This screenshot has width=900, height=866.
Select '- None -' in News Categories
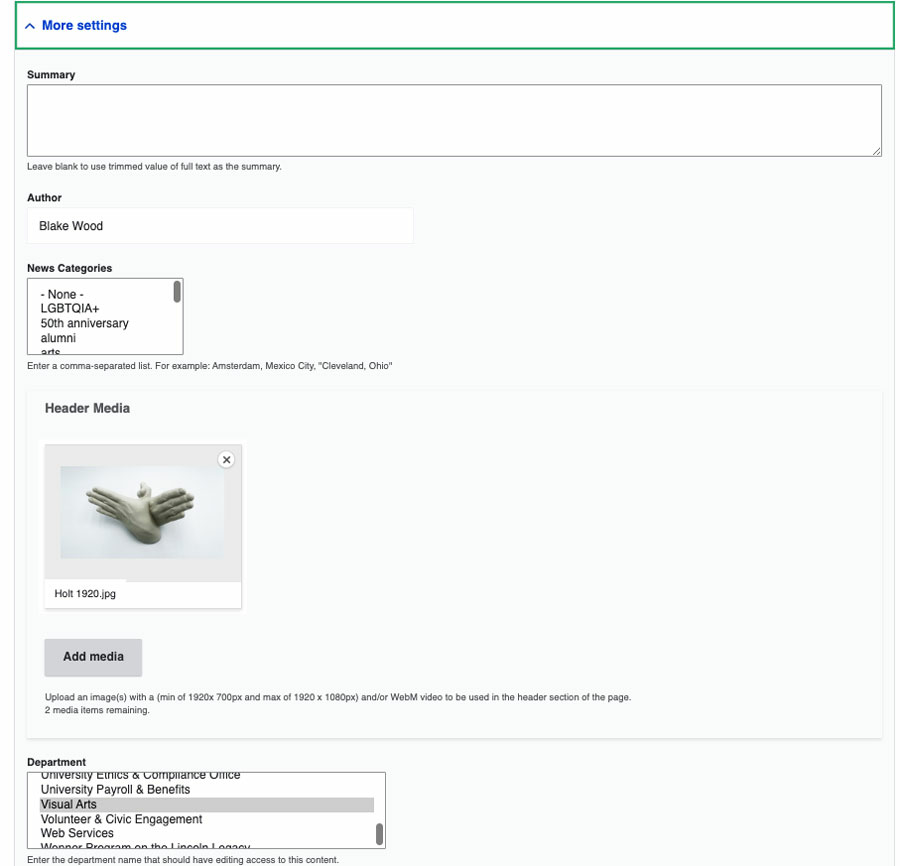point(62,294)
